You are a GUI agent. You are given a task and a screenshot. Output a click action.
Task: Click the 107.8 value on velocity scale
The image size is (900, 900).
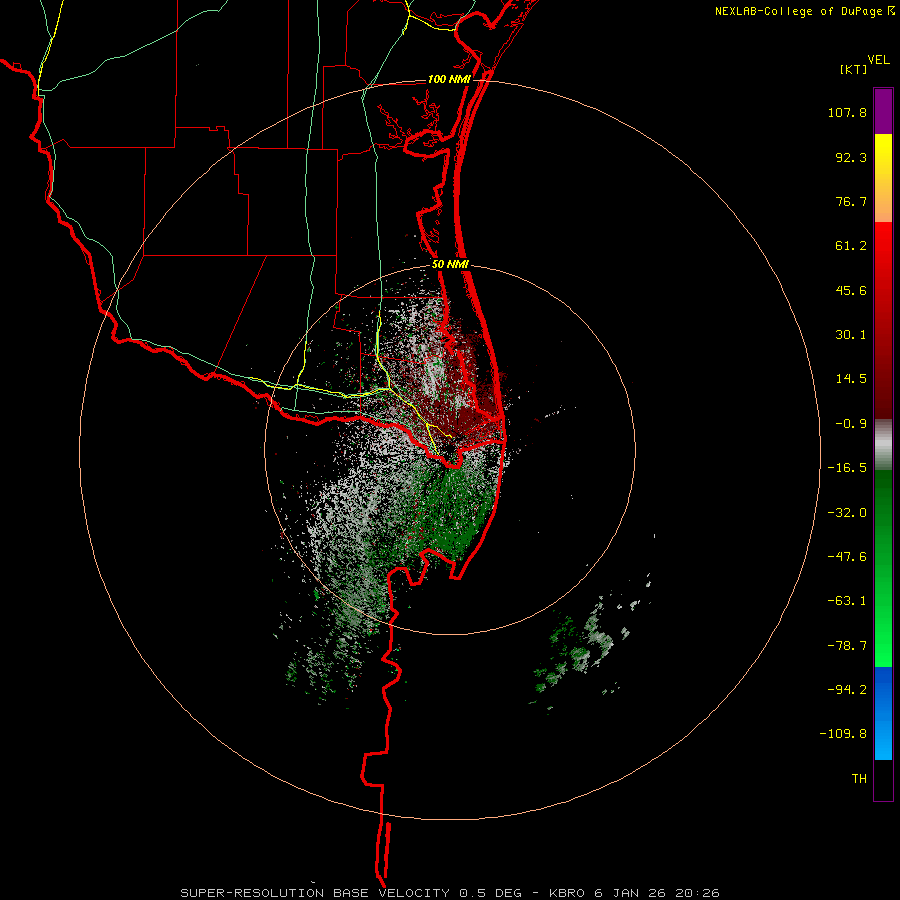point(847,112)
